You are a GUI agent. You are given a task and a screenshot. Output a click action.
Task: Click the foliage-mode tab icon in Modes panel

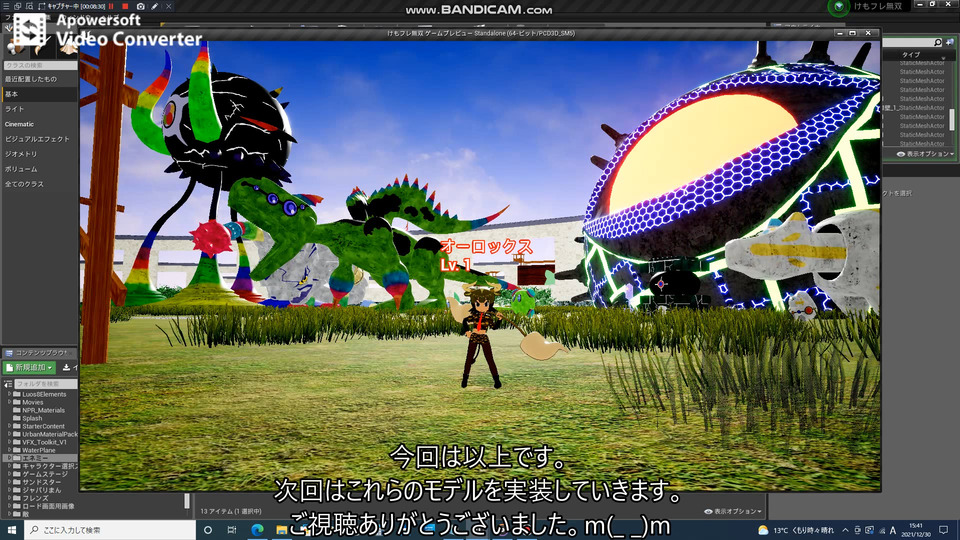tap(69, 47)
